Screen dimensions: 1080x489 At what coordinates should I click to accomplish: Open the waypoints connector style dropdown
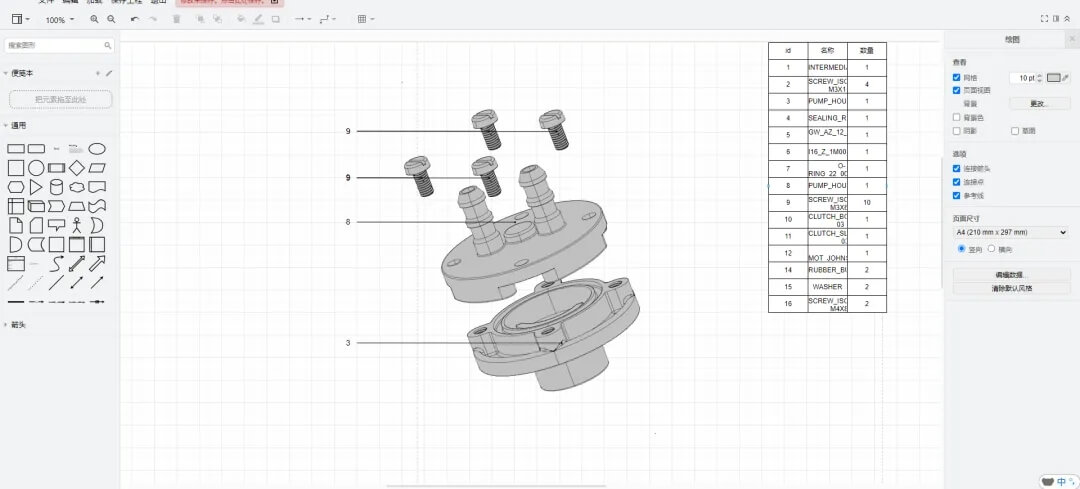[x=328, y=19]
